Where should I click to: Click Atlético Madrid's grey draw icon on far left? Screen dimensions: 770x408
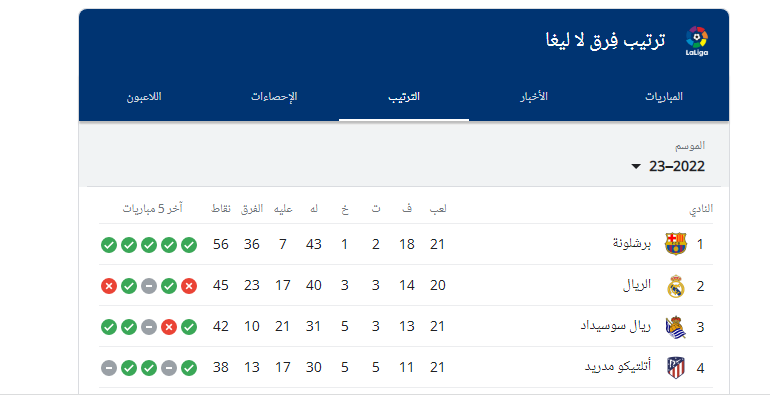tap(109, 368)
